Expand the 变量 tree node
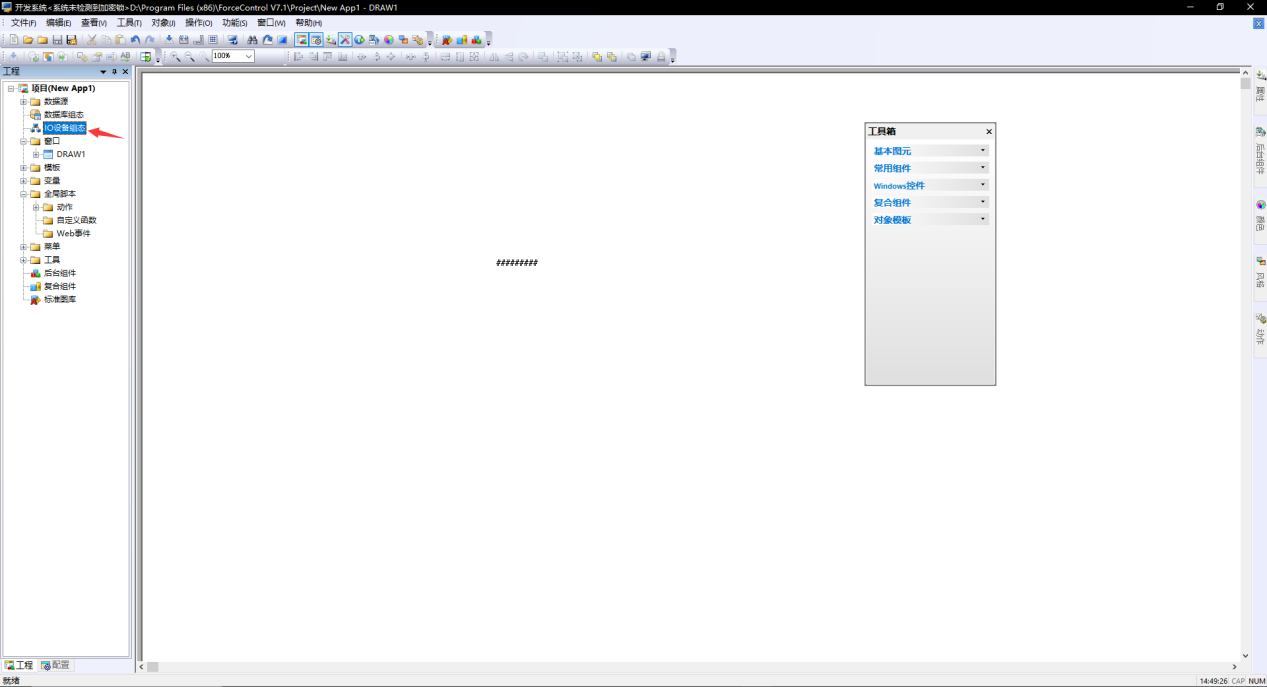This screenshot has height=687, width=1267. 23,181
